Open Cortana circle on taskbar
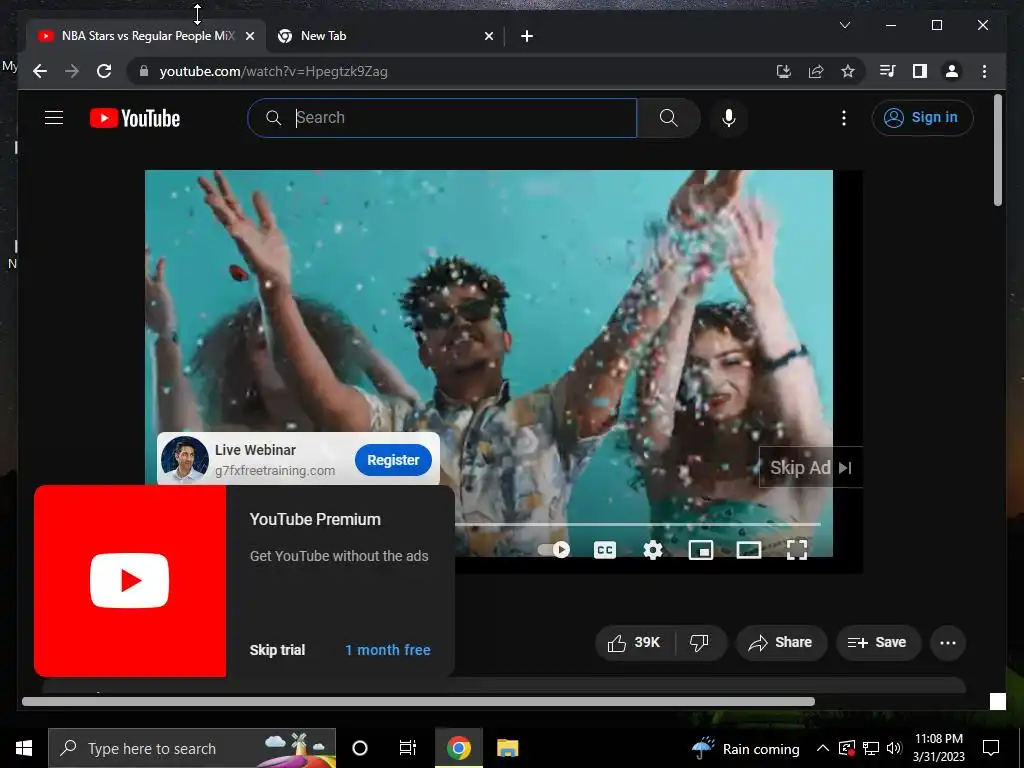Viewport: 1024px width, 768px height. [360, 748]
